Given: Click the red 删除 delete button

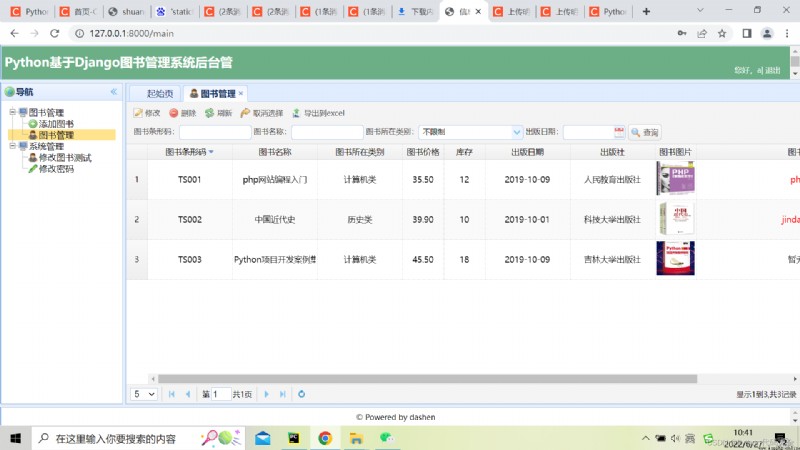Looking at the screenshot, I should [183, 113].
